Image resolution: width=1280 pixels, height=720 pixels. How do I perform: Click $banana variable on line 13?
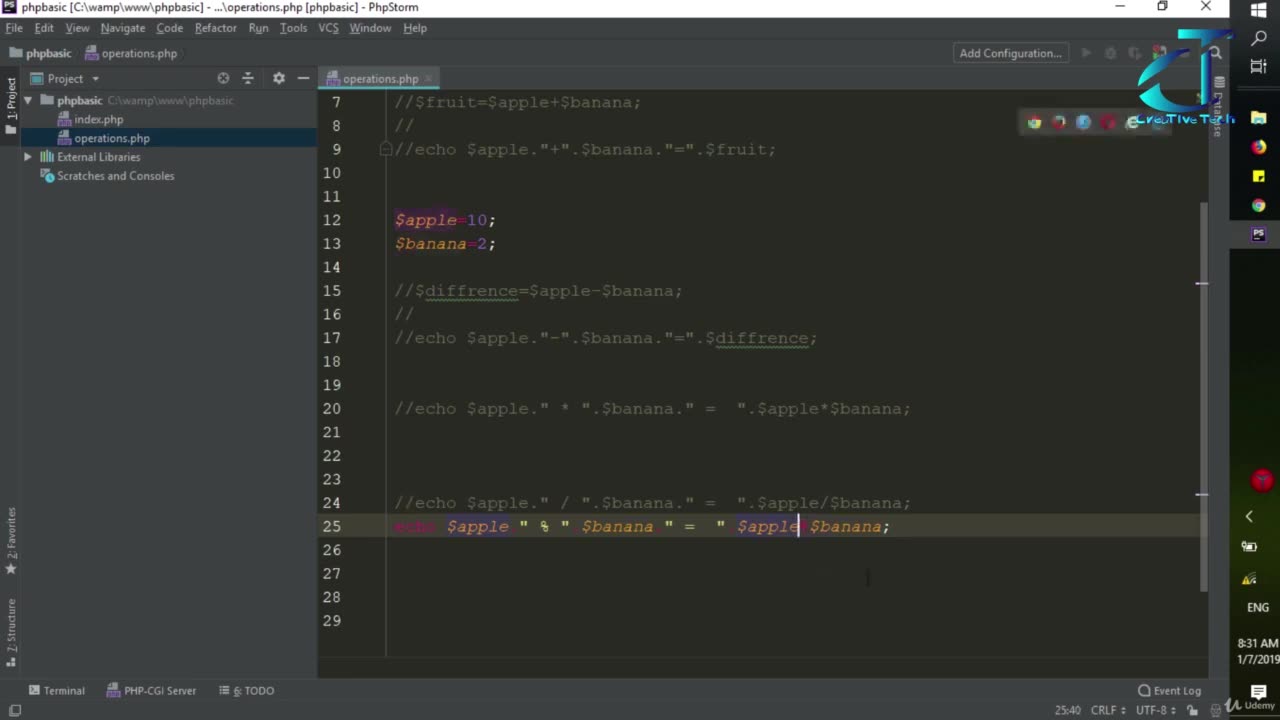[431, 243]
